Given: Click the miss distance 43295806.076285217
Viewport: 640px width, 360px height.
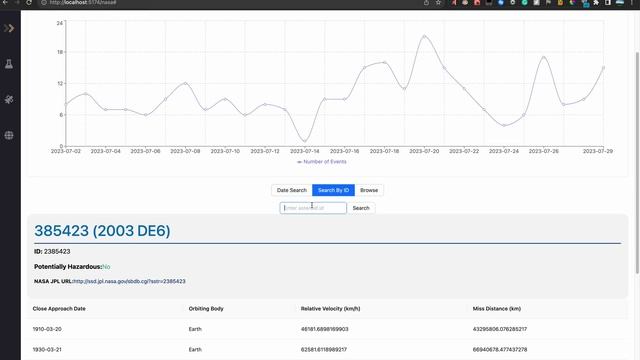Looking at the screenshot, I should tap(500, 329).
